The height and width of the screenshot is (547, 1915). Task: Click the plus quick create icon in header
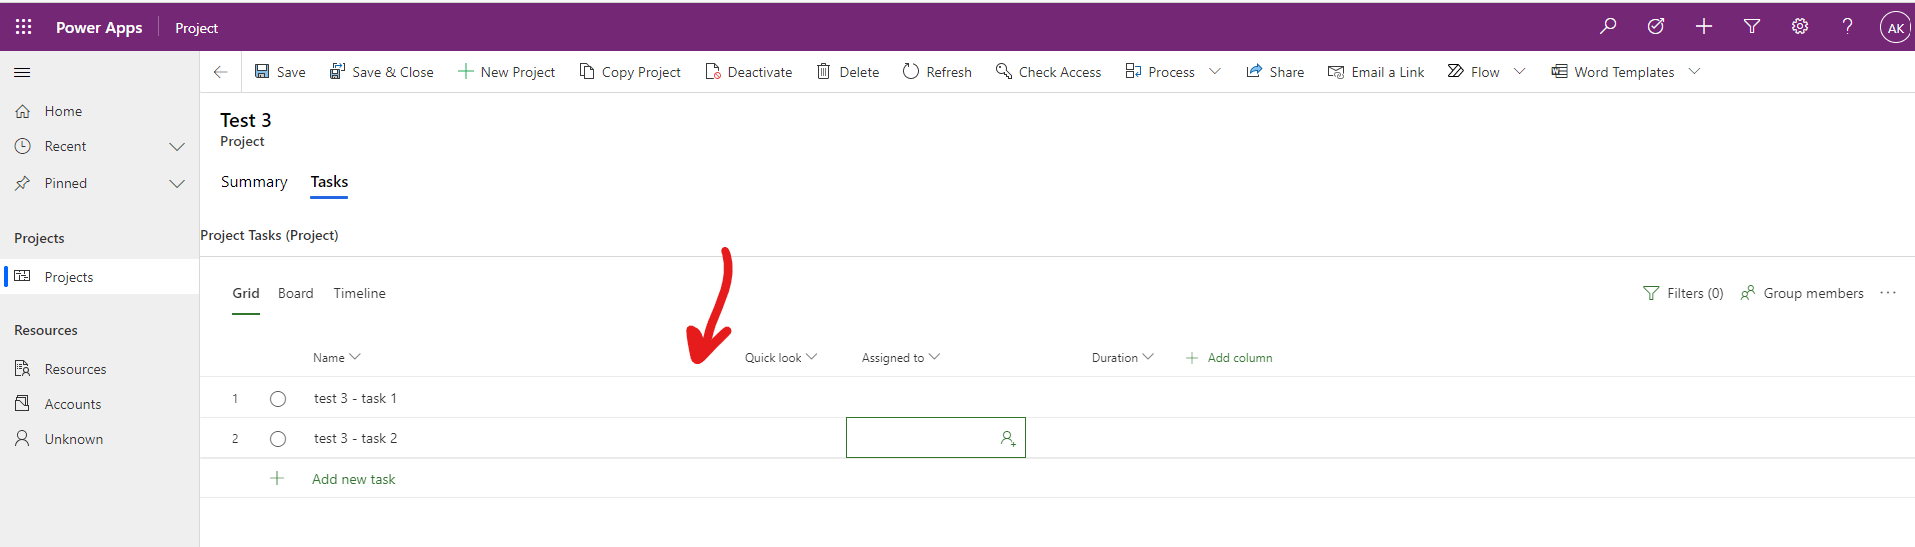(1704, 27)
